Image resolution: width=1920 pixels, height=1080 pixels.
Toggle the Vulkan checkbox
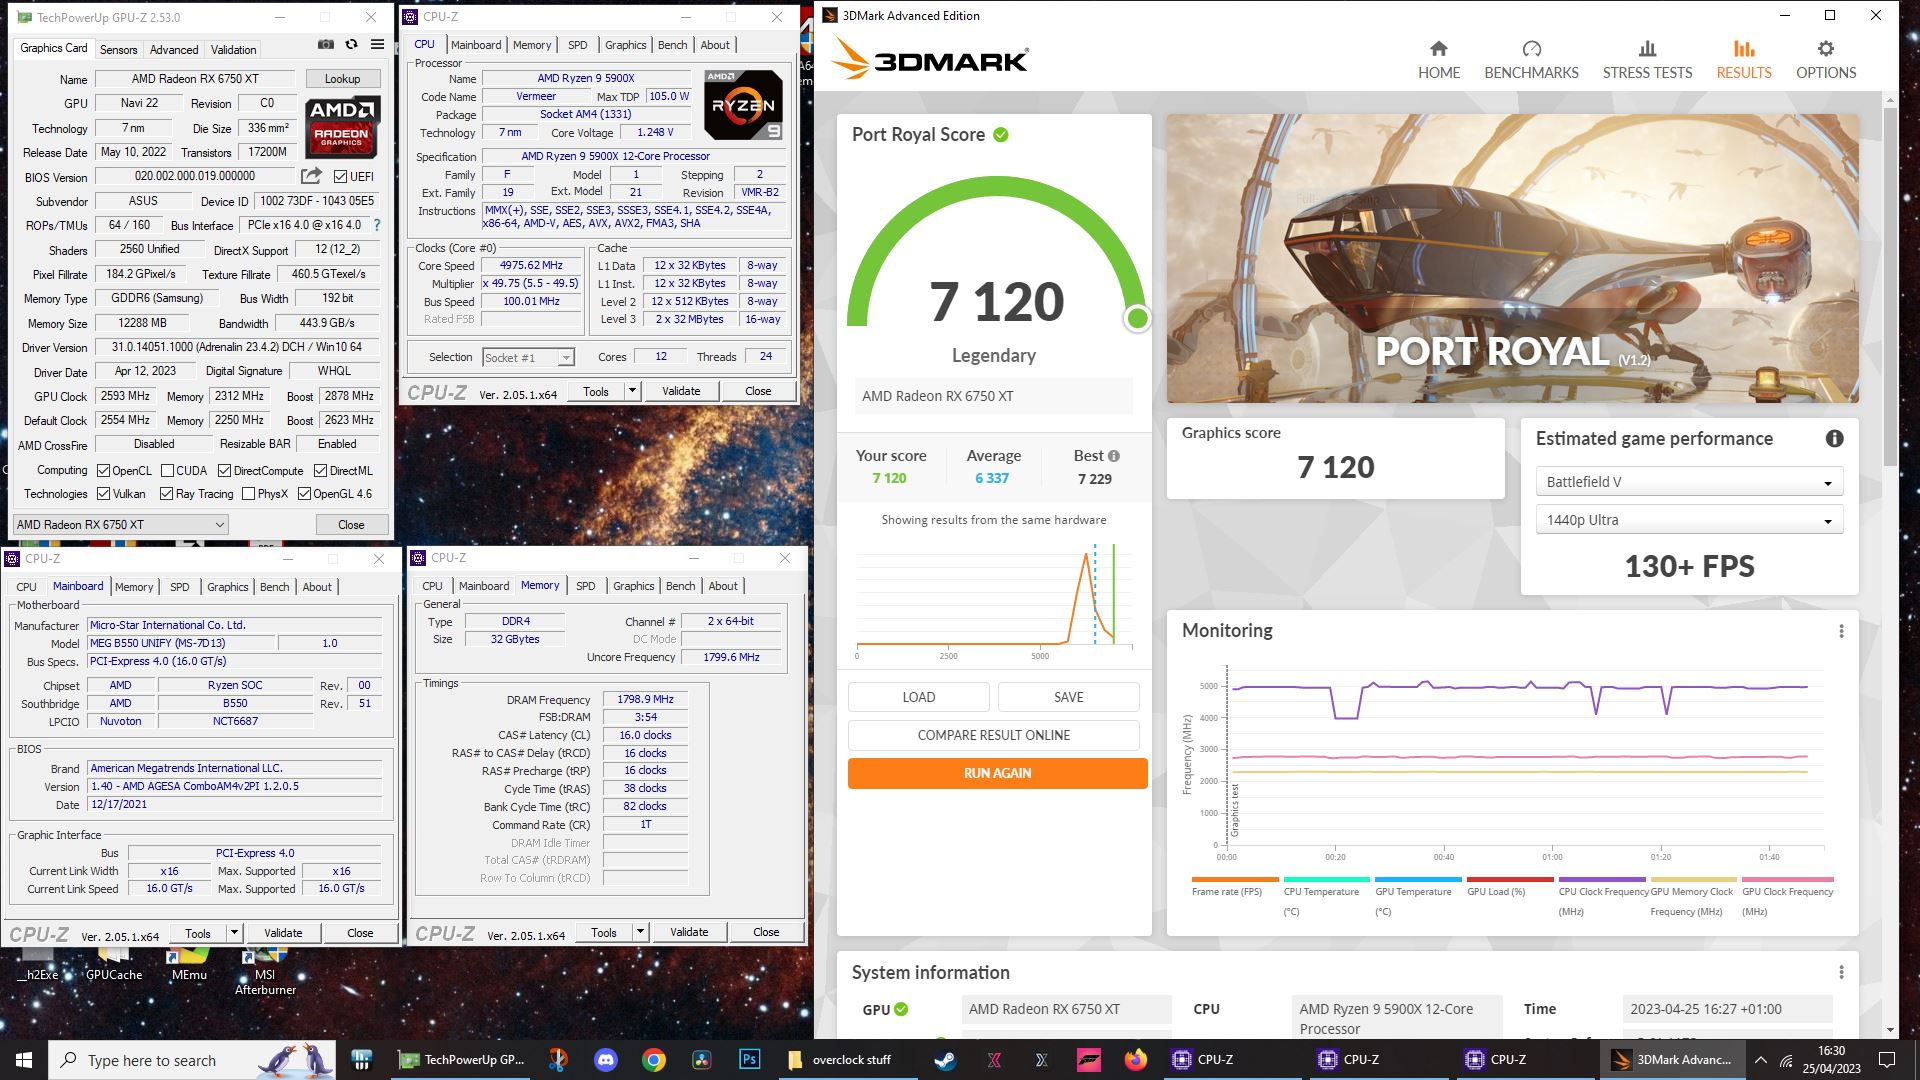coord(103,494)
